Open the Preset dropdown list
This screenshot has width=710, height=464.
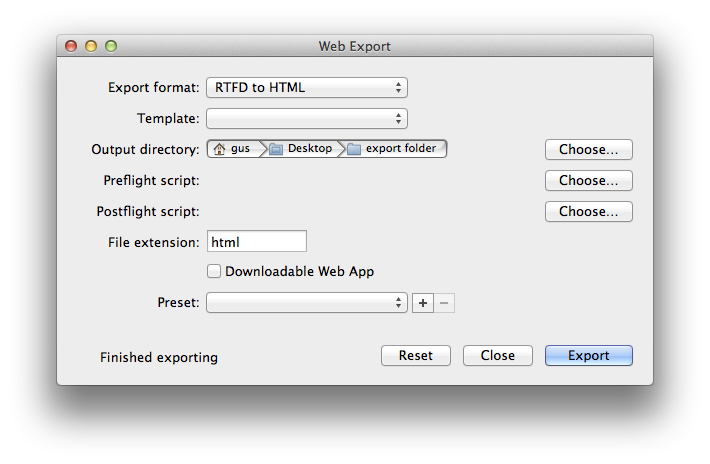(306, 302)
